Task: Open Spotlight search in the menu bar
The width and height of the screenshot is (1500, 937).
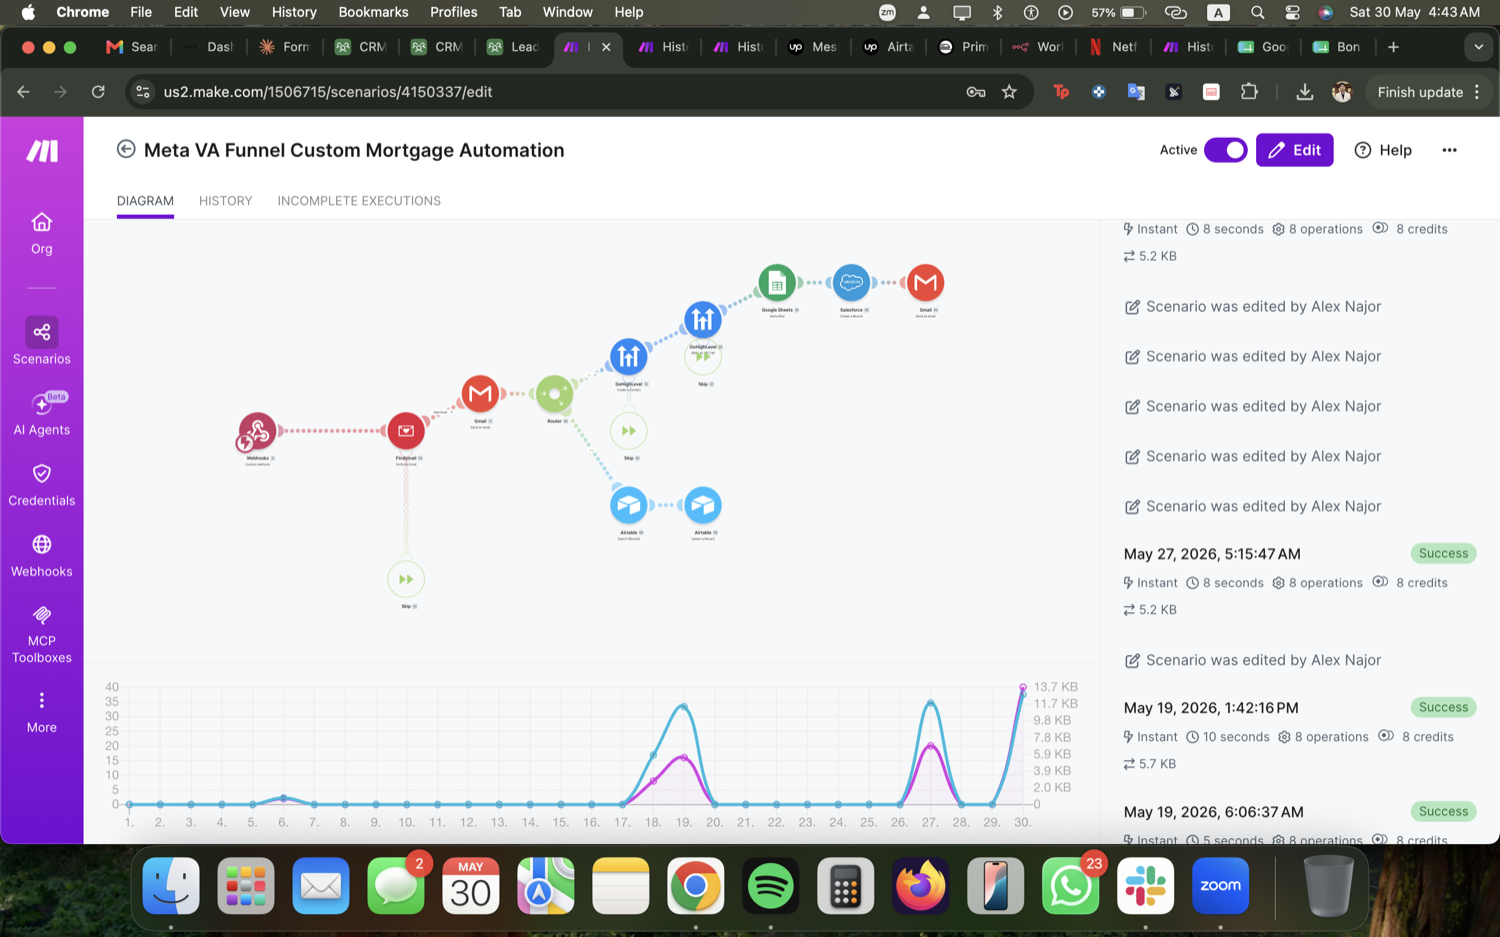Action: [x=1257, y=12]
